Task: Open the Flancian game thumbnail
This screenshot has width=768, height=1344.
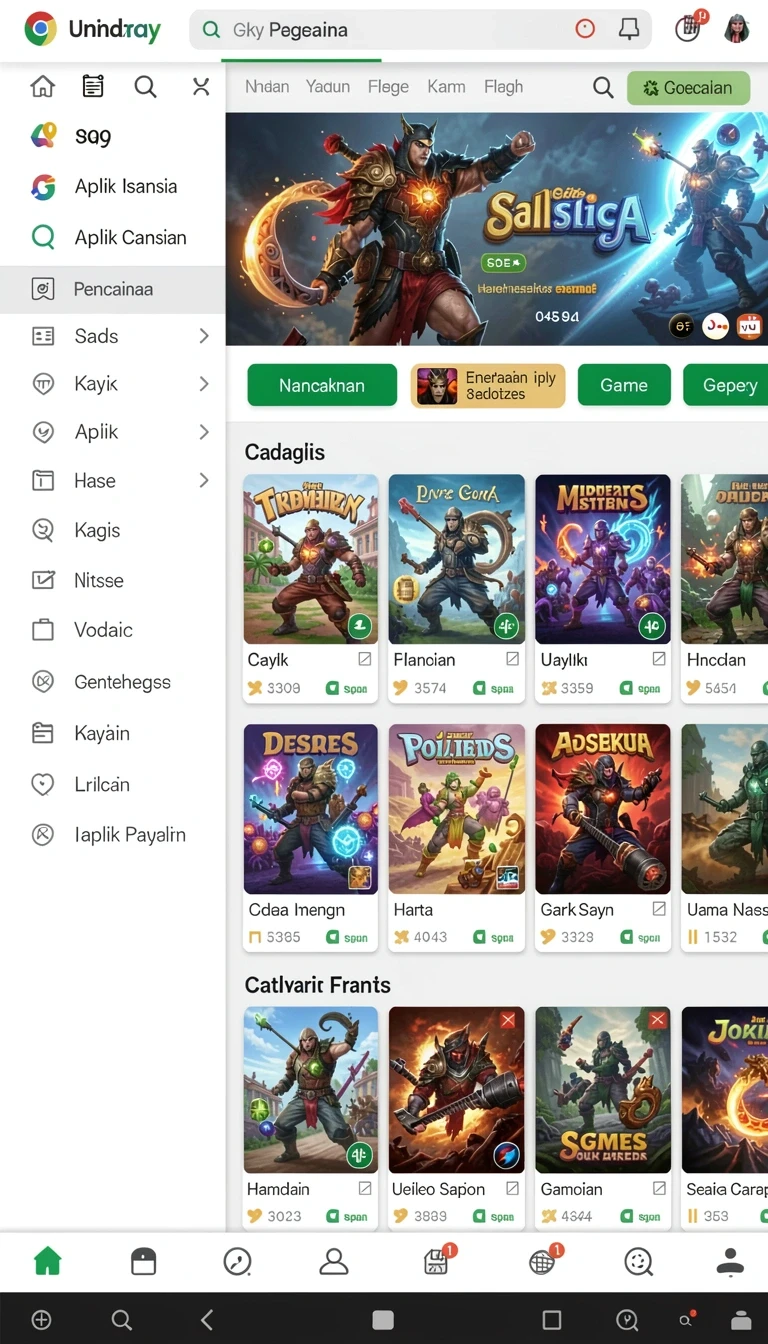Action: tap(457, 559)
